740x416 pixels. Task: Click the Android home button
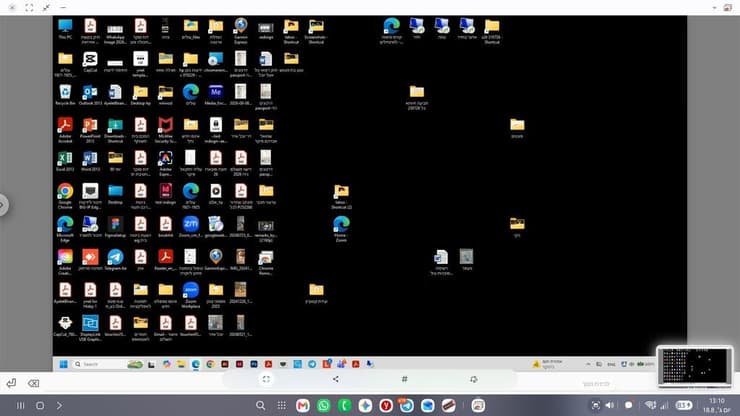click(40, 406)
